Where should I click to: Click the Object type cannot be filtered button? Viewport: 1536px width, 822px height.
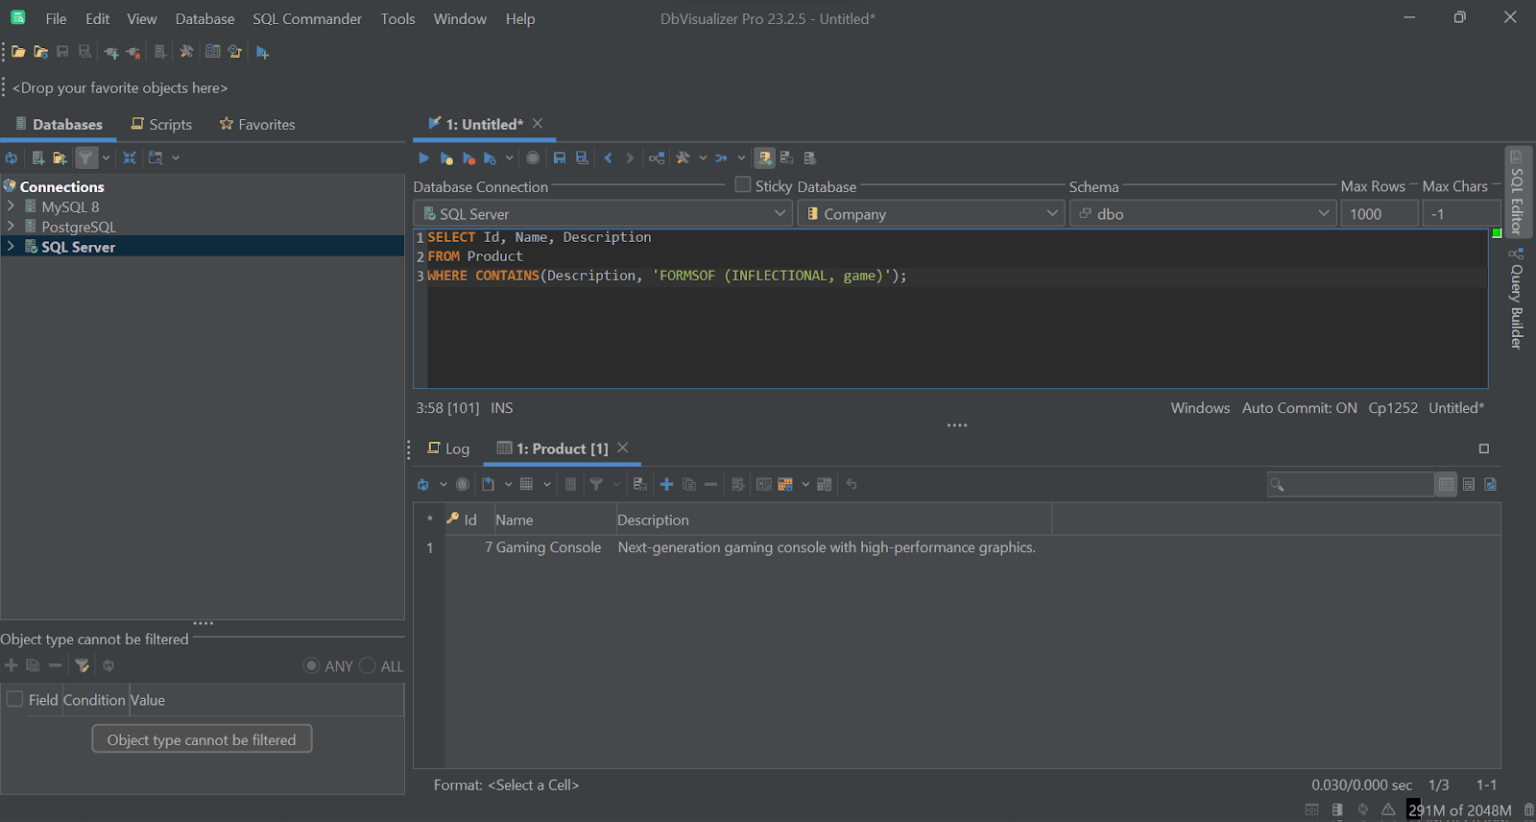click(x=201, y=738)
